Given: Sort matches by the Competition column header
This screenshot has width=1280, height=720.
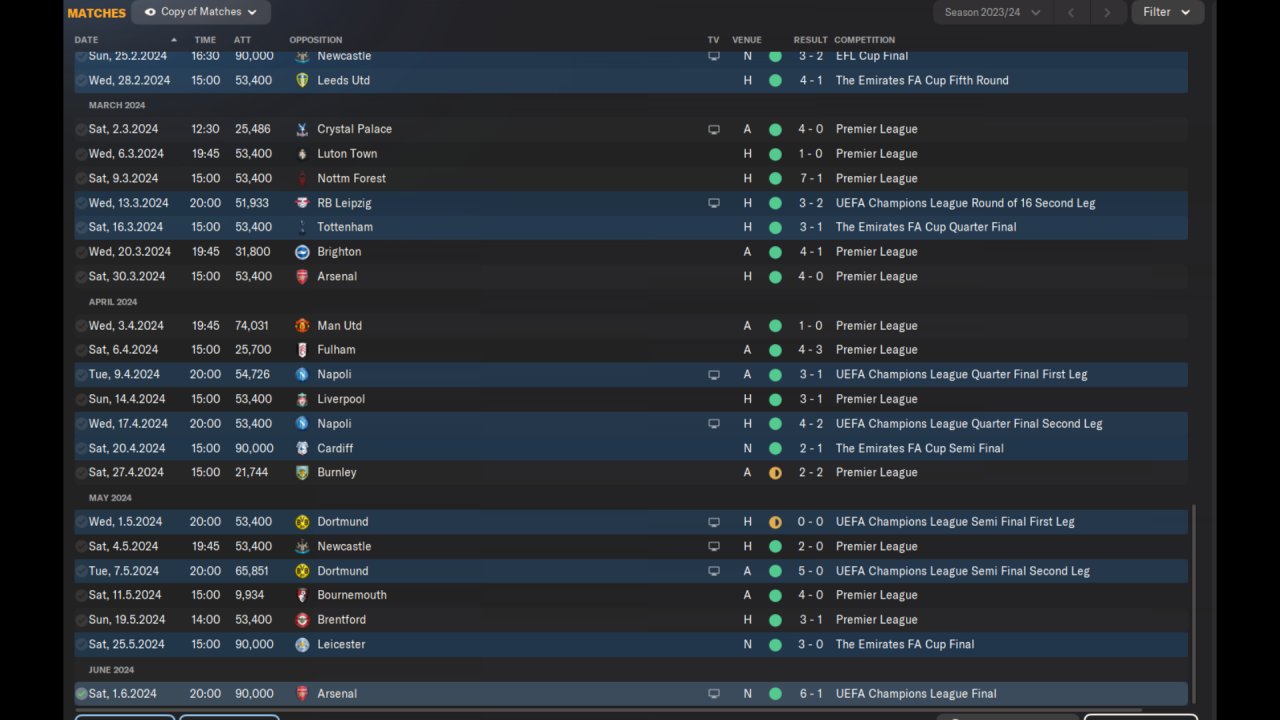Looking at the screenshot, I should tap(864, 40).
